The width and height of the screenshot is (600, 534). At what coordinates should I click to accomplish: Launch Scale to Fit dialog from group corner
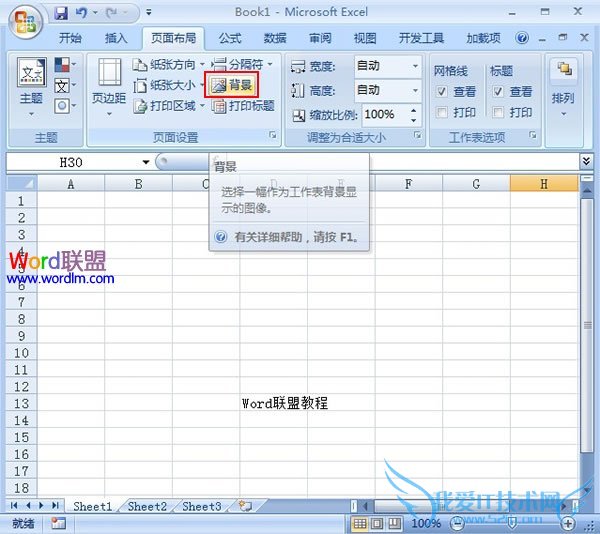coord(418,135)
